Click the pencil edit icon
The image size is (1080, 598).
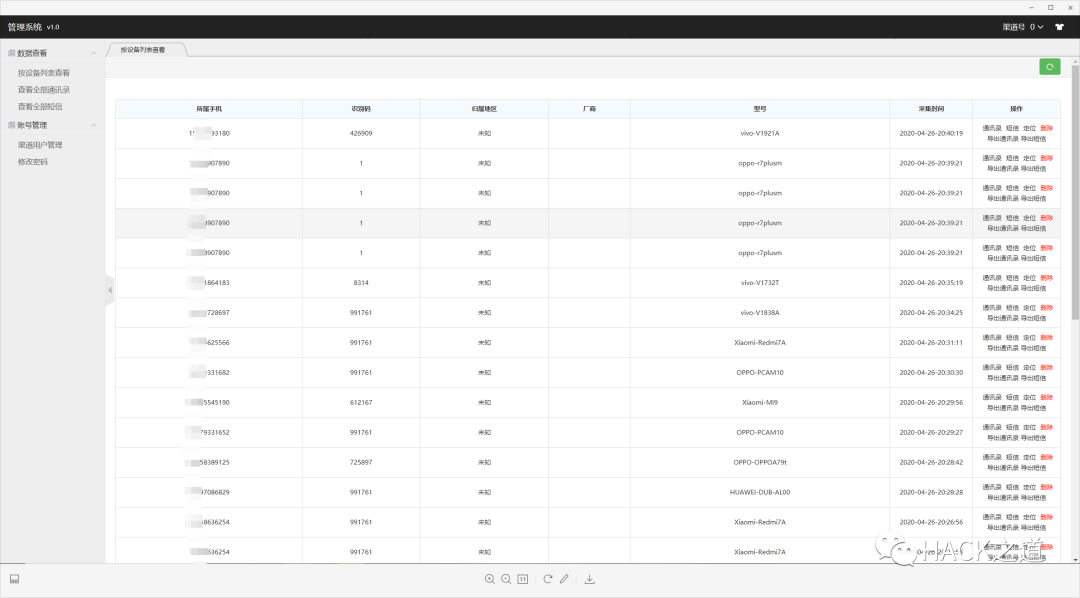pos(564,579)
